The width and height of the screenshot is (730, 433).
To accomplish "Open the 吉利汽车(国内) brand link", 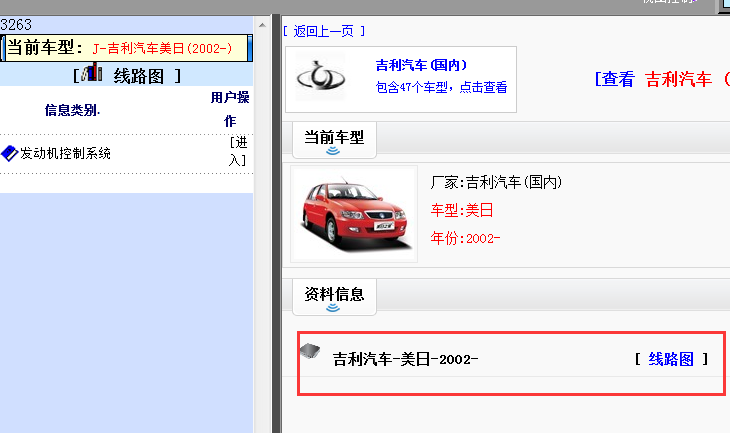I will click(422, 65).
